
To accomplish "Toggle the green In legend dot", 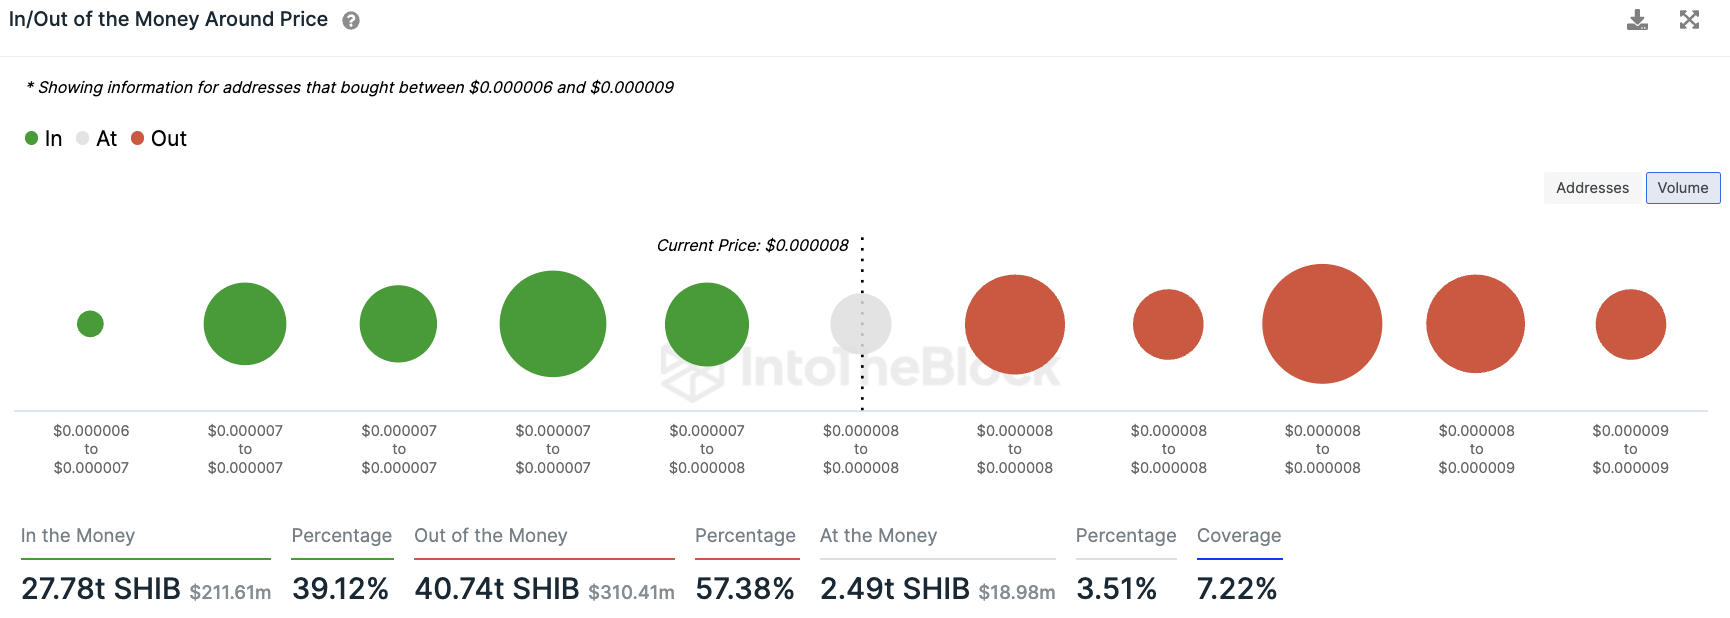I will pos(31,138).
